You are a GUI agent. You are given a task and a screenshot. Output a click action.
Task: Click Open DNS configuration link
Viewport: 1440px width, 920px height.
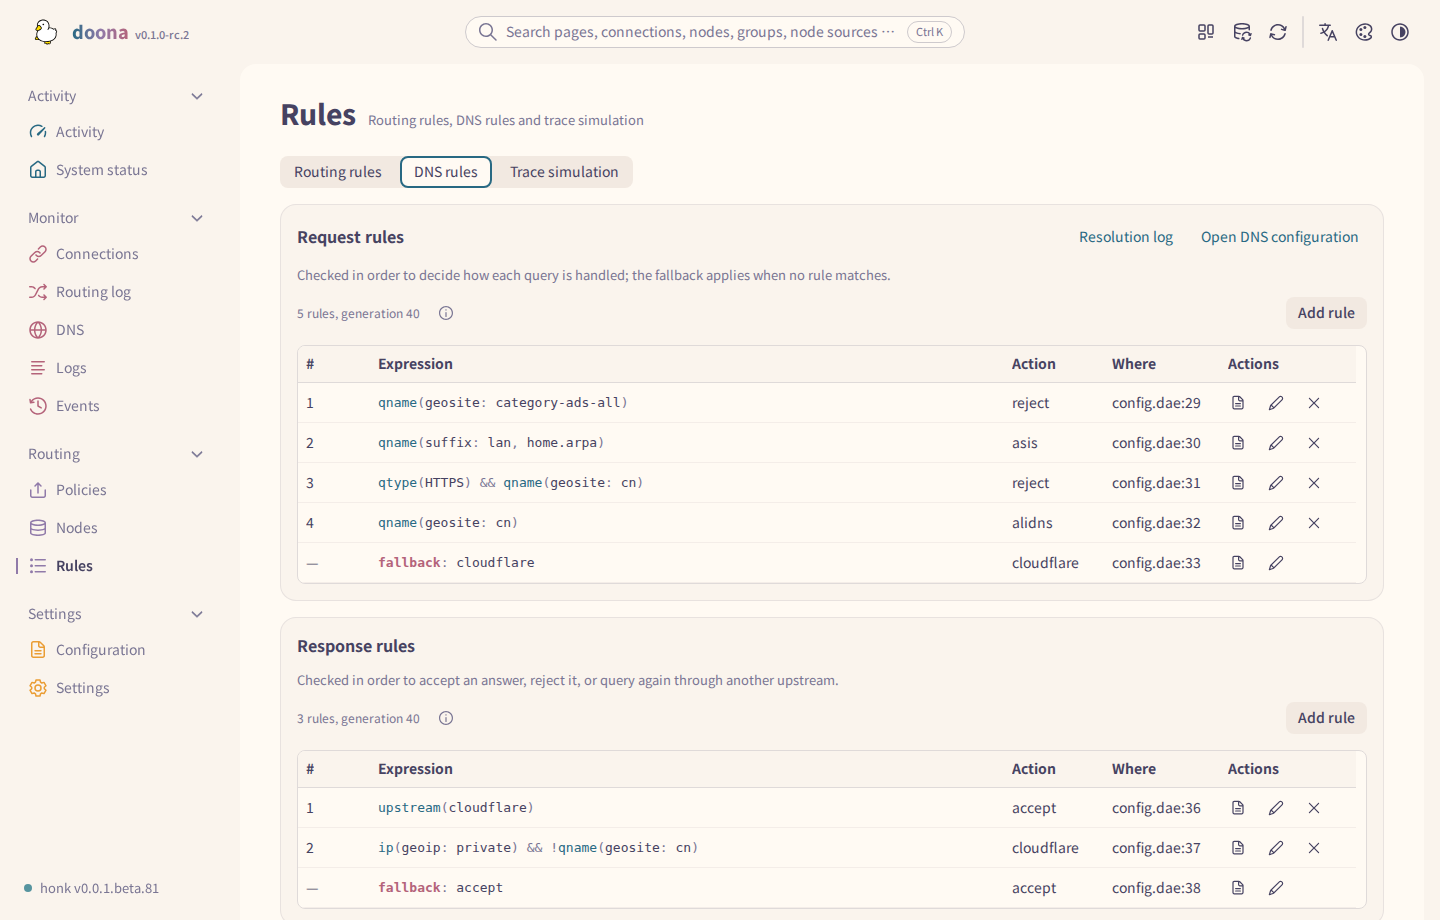pyautogui.click(x=1279, y=237)
